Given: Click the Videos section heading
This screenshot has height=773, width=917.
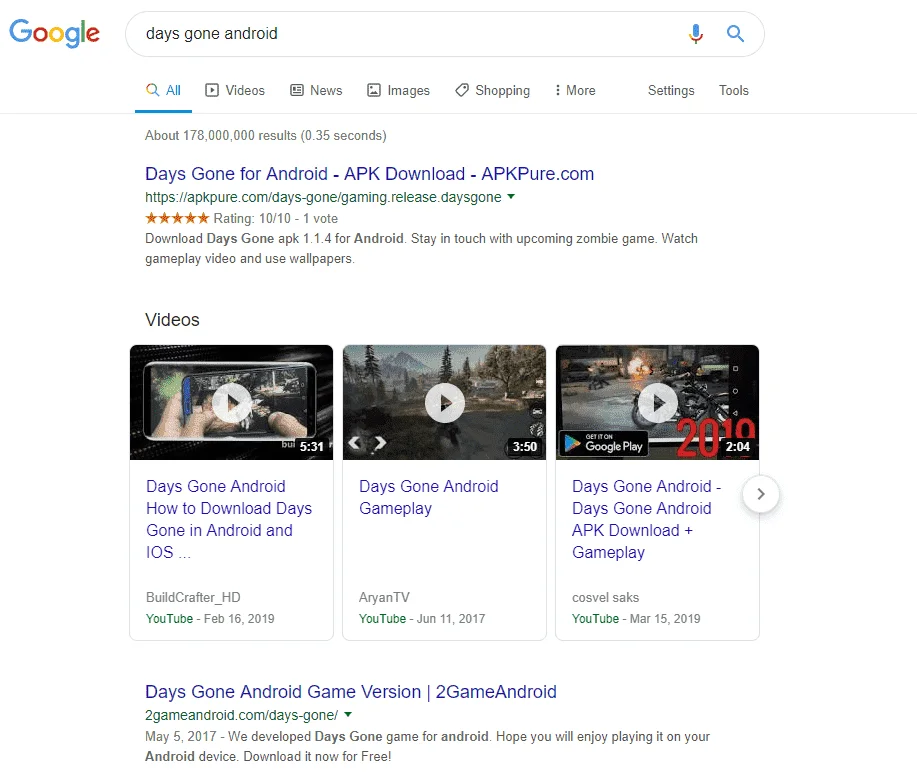Looking at the screenshot, I should 172,320.
